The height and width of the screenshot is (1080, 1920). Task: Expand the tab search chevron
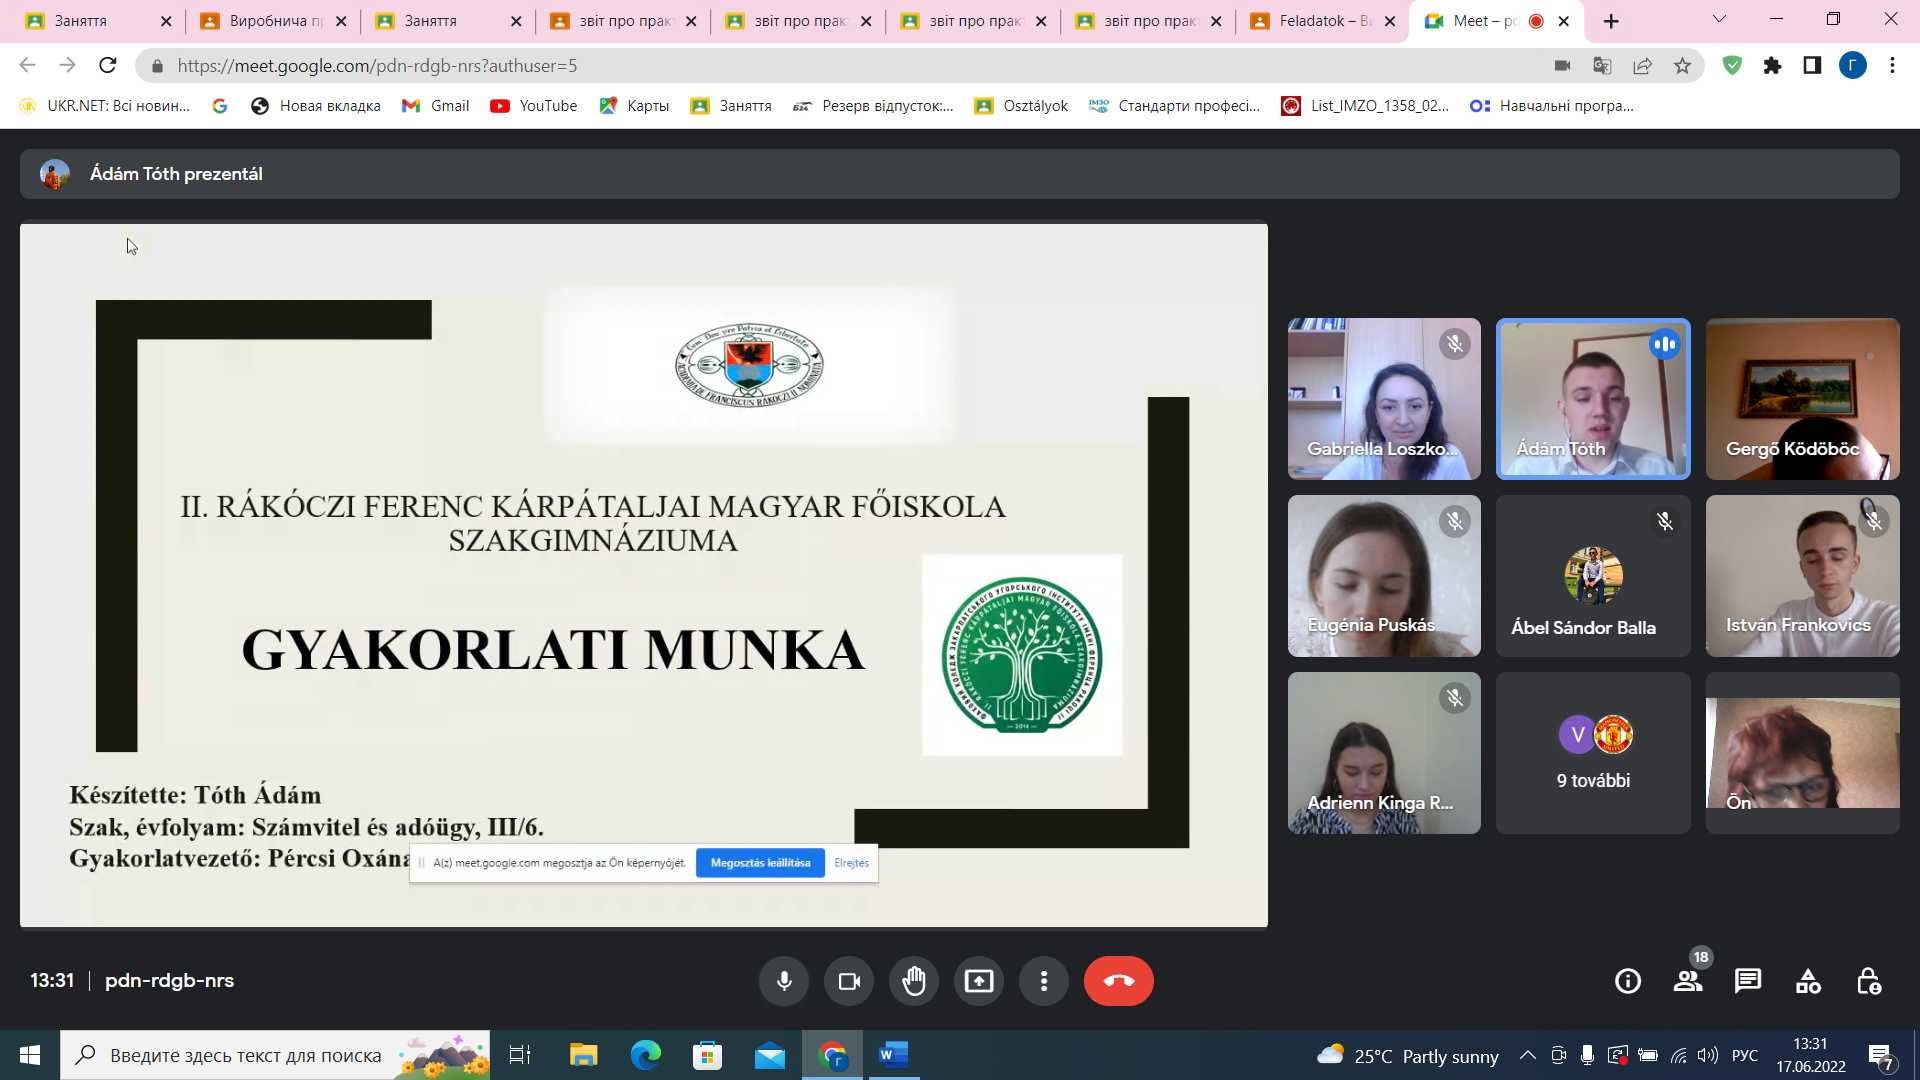point(1719,20)
